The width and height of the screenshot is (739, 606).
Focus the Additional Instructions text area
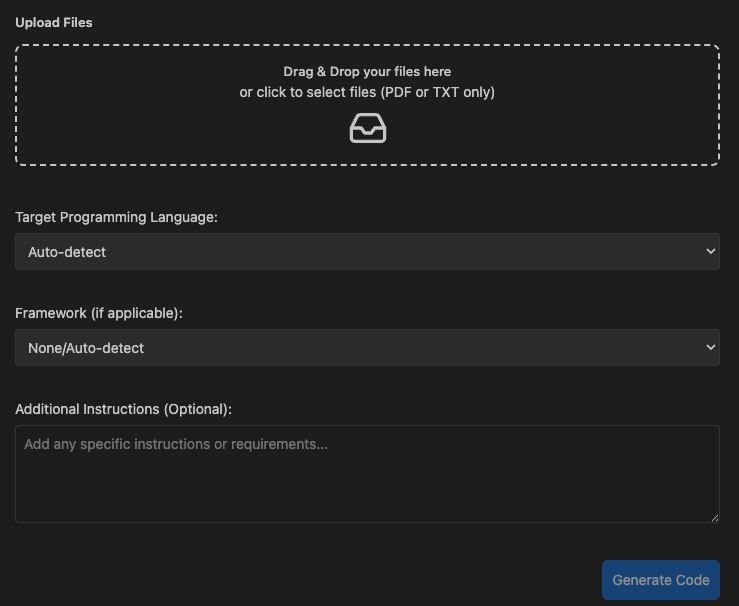[367, 474]
